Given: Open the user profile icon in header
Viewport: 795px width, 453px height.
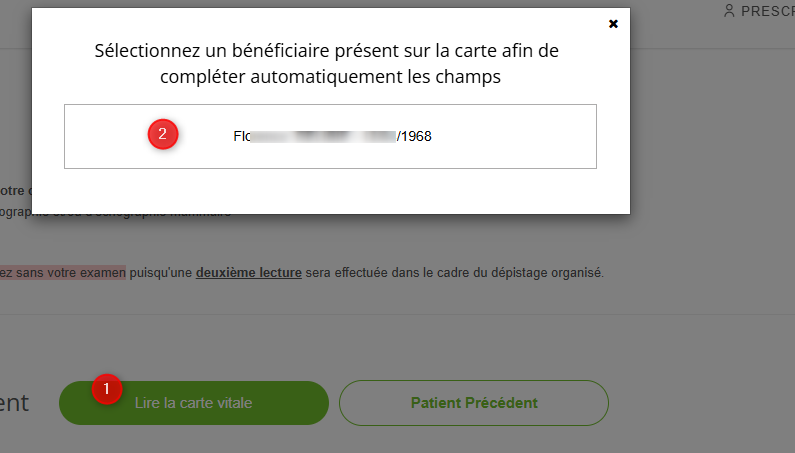Looking at the screenshot, I should pyautogui.click(x=729, y=11).
